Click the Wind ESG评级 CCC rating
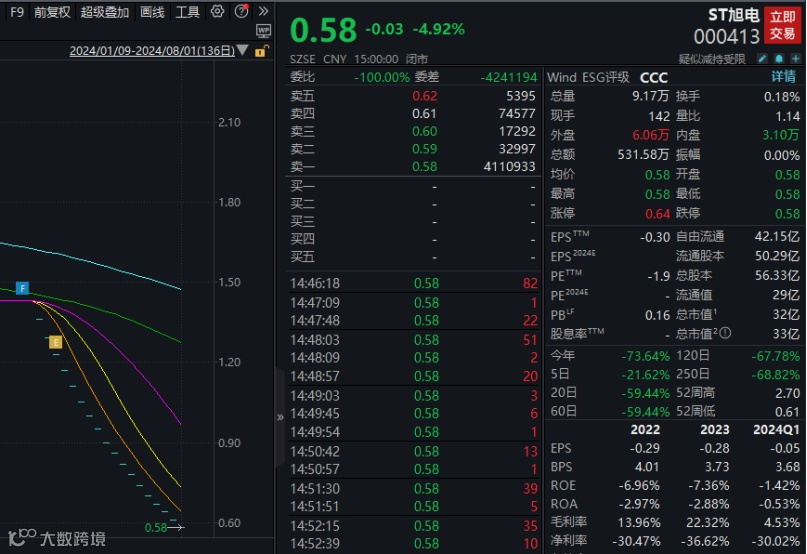This screenshot has width=807, height=554. (x=654, y=77)
